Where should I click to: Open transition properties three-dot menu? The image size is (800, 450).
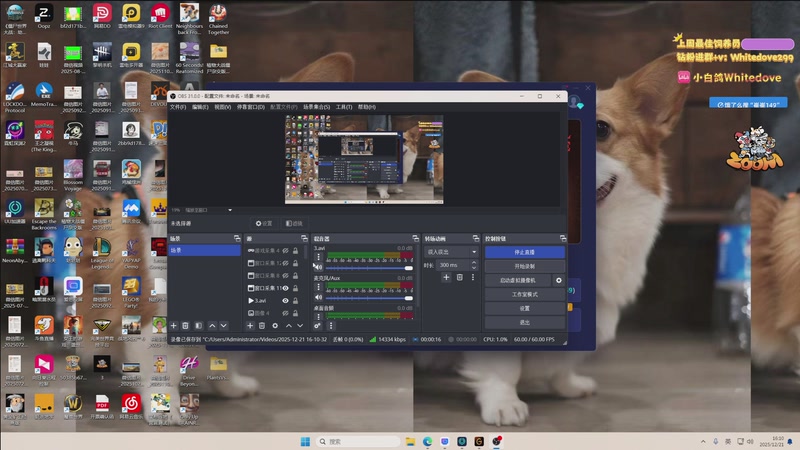472,277
